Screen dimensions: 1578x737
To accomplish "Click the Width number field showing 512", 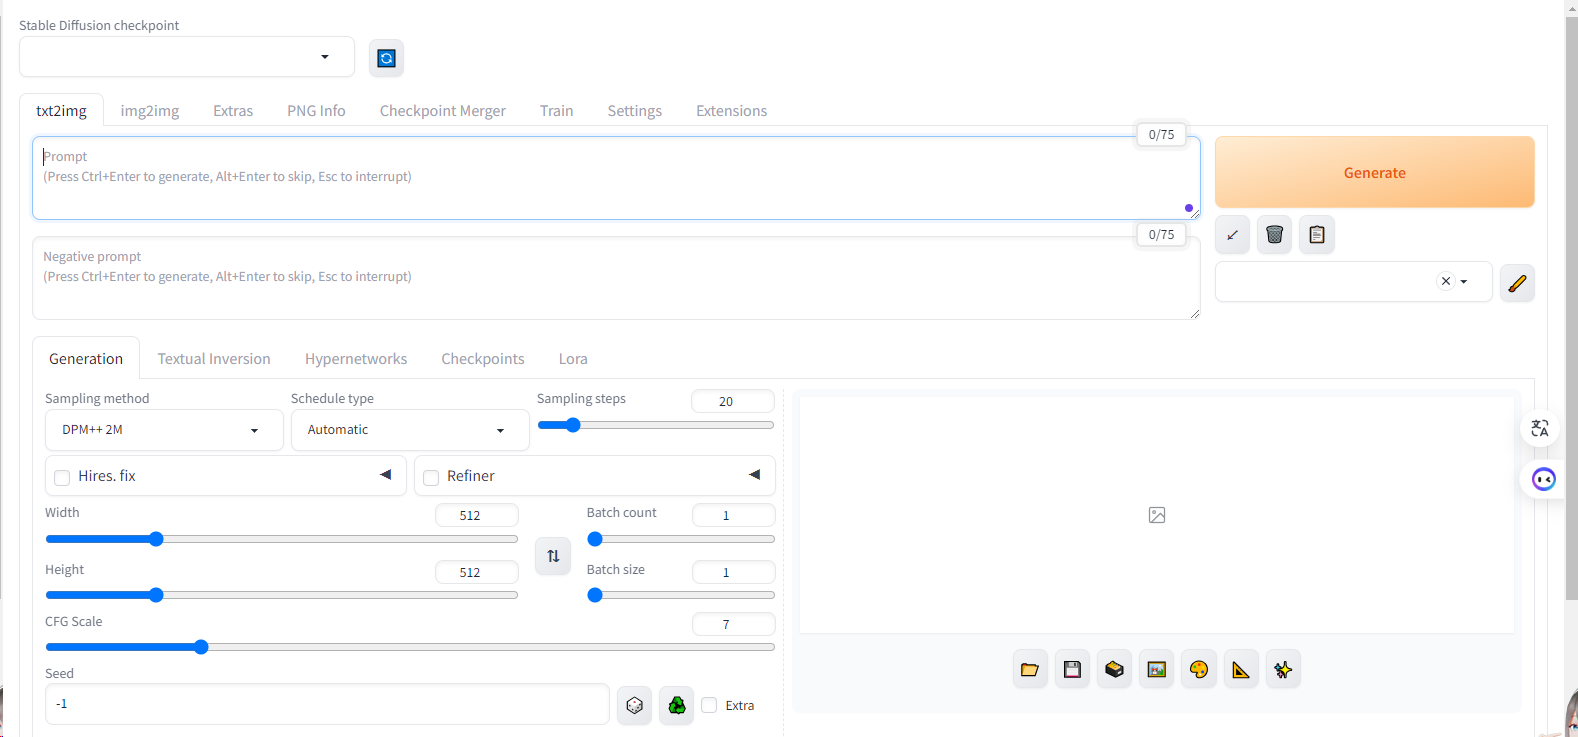I will tap(477, 515).
